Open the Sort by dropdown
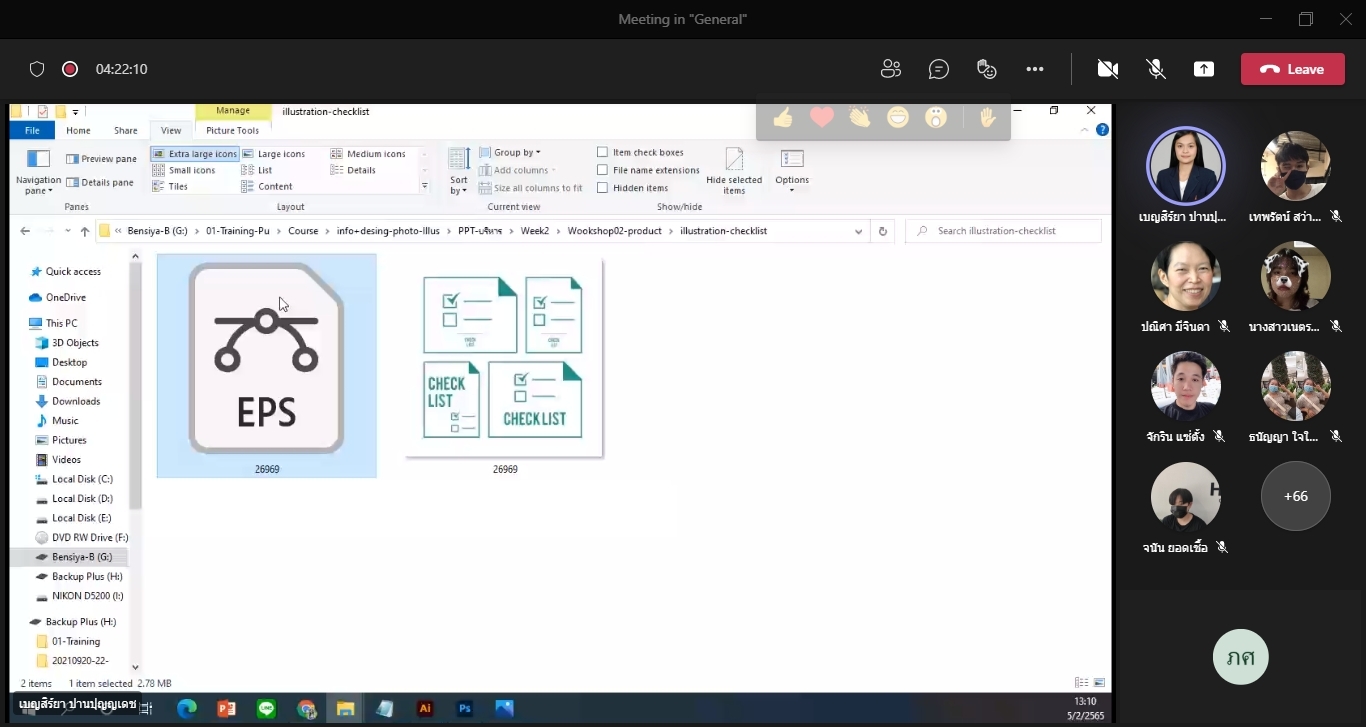Screen dimensions: 1366x727 tap(459, 172)
